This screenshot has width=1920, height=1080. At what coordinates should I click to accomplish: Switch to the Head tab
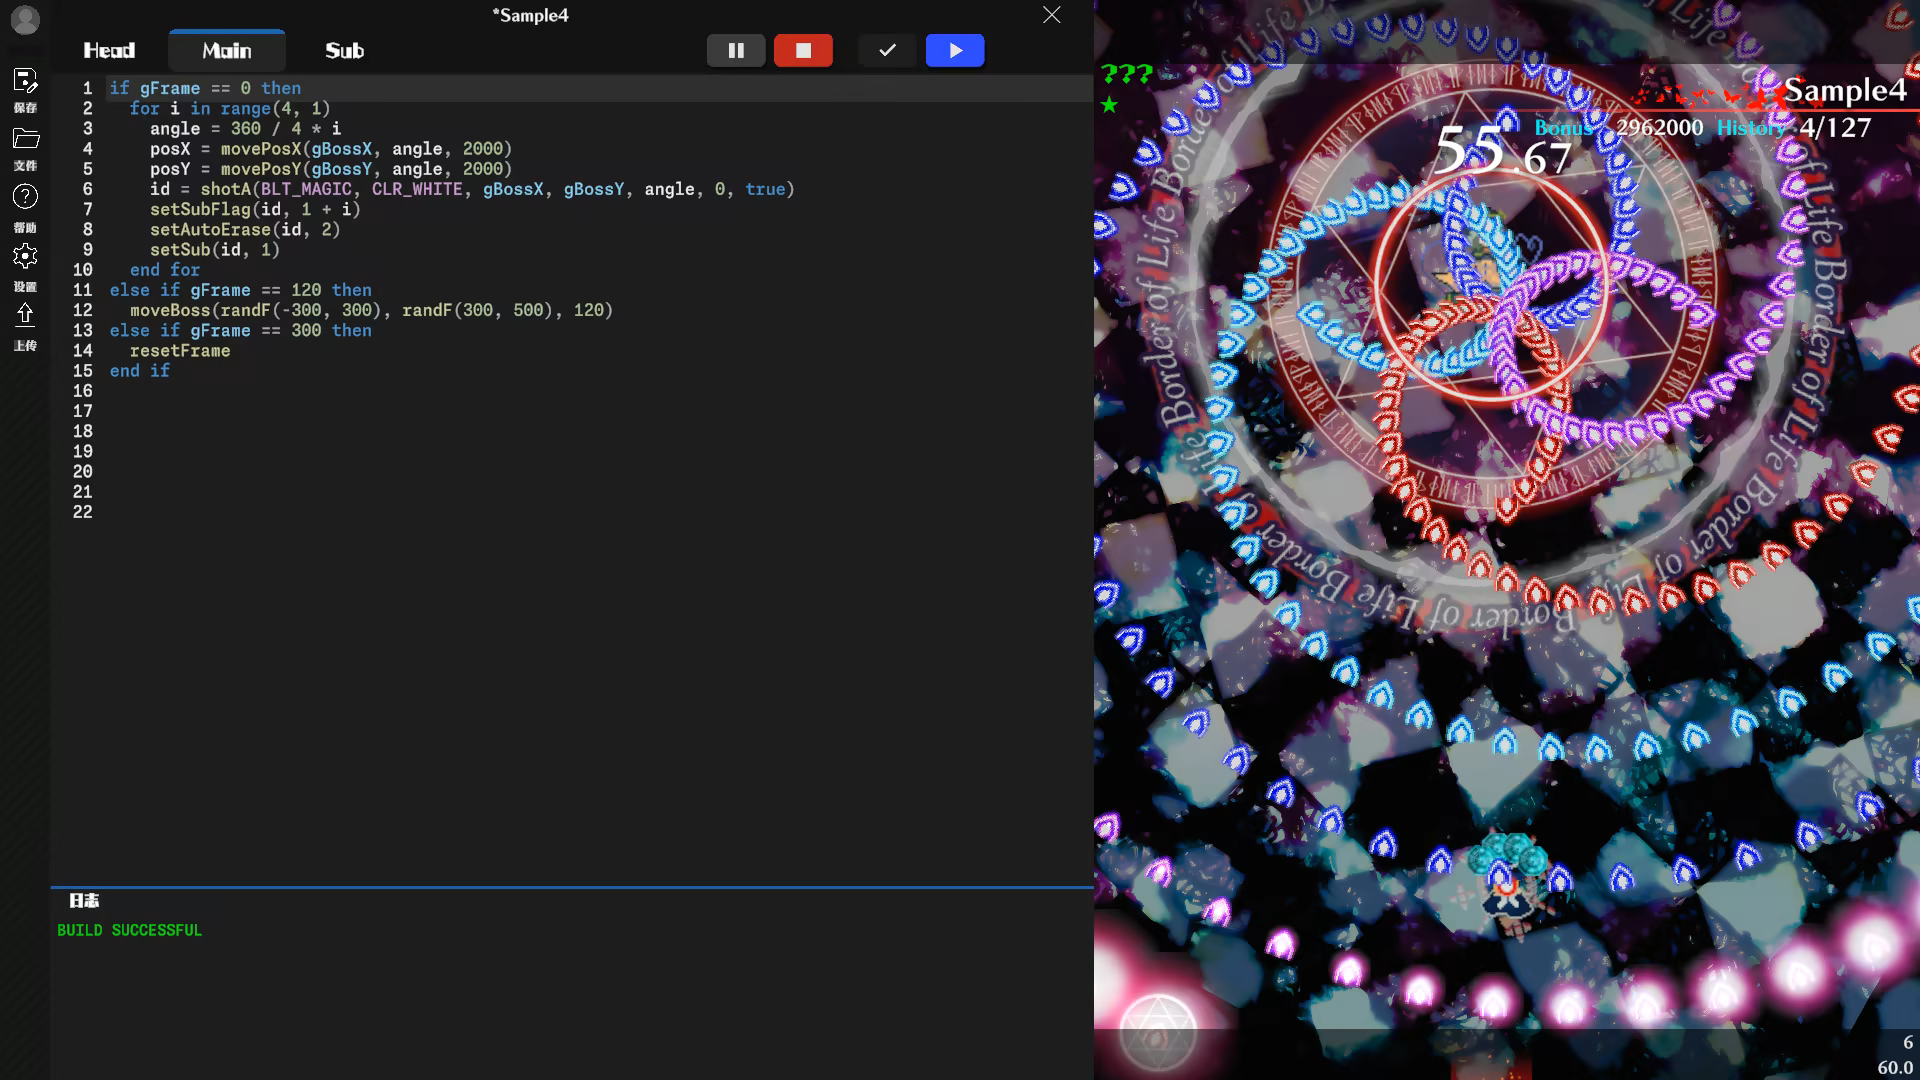click(x=109, y=50)
